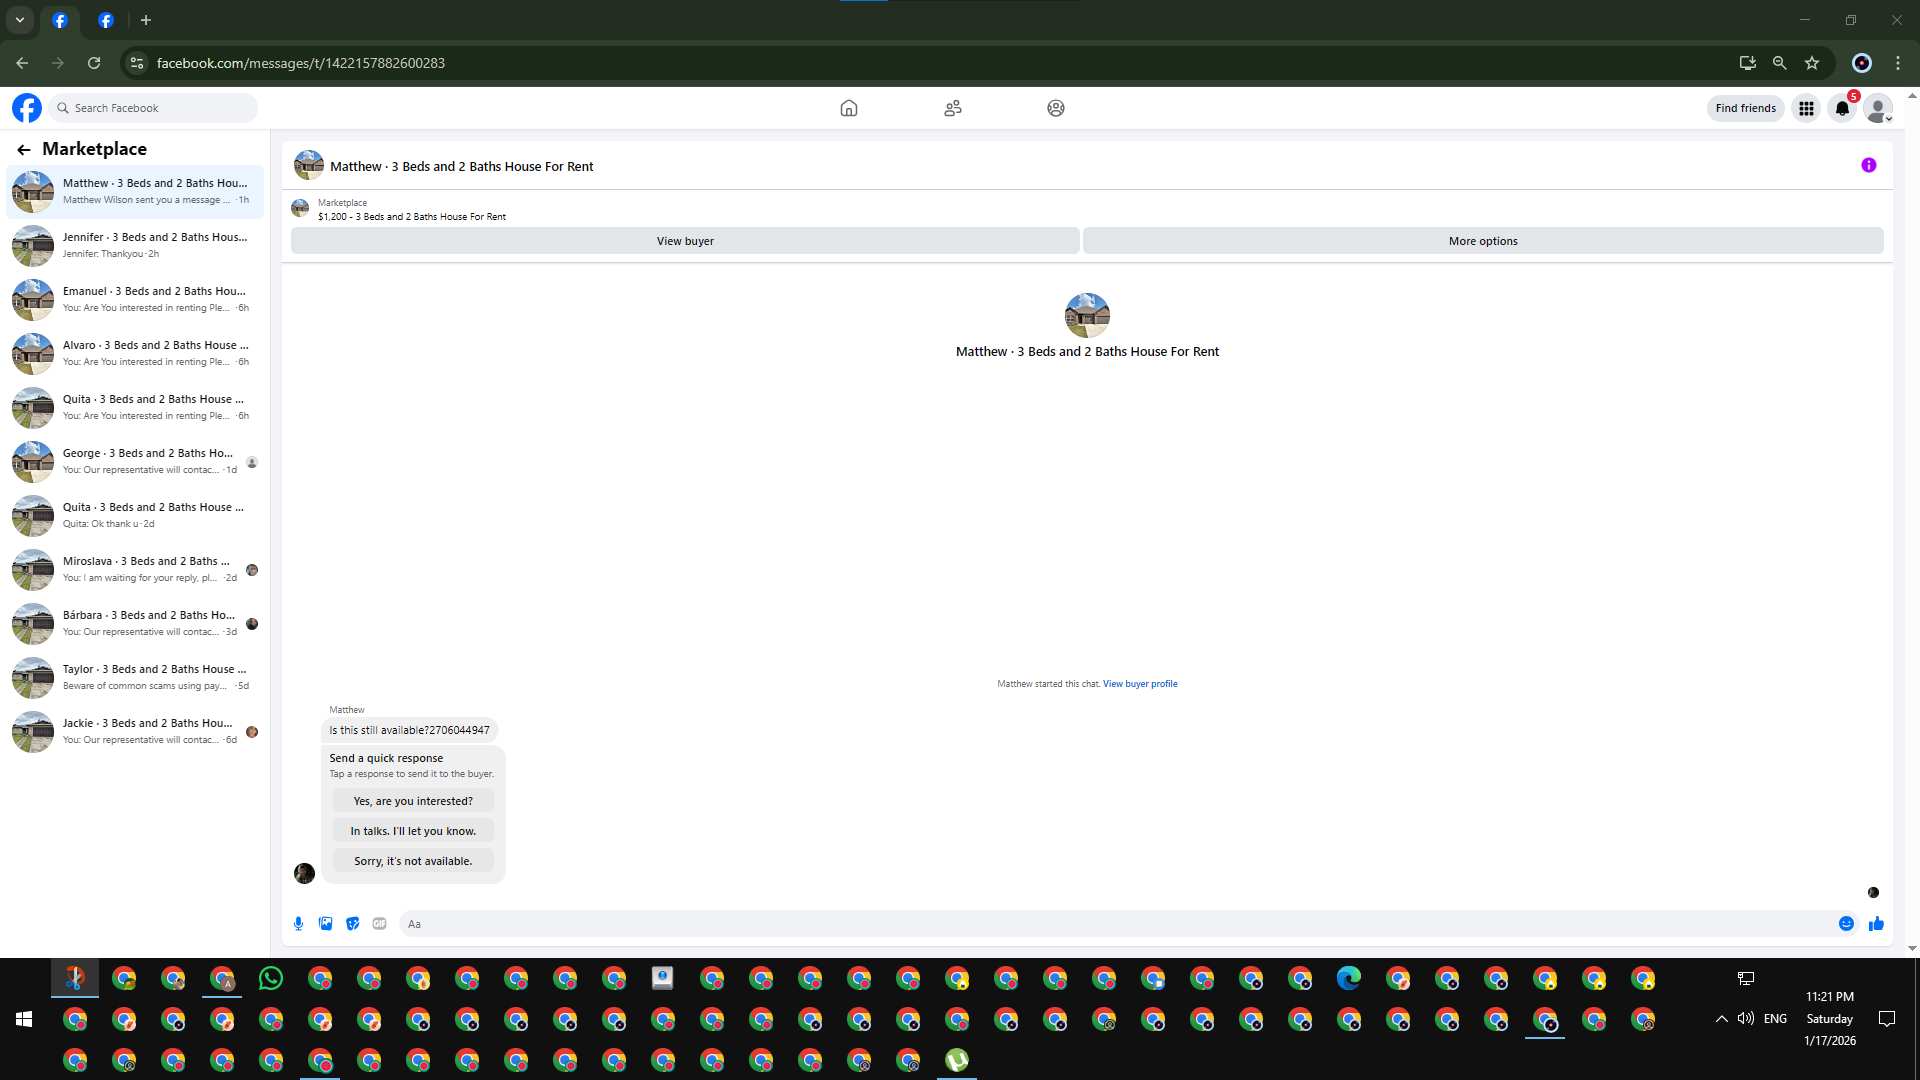Open the Facebook menu grid icon

1806,108
